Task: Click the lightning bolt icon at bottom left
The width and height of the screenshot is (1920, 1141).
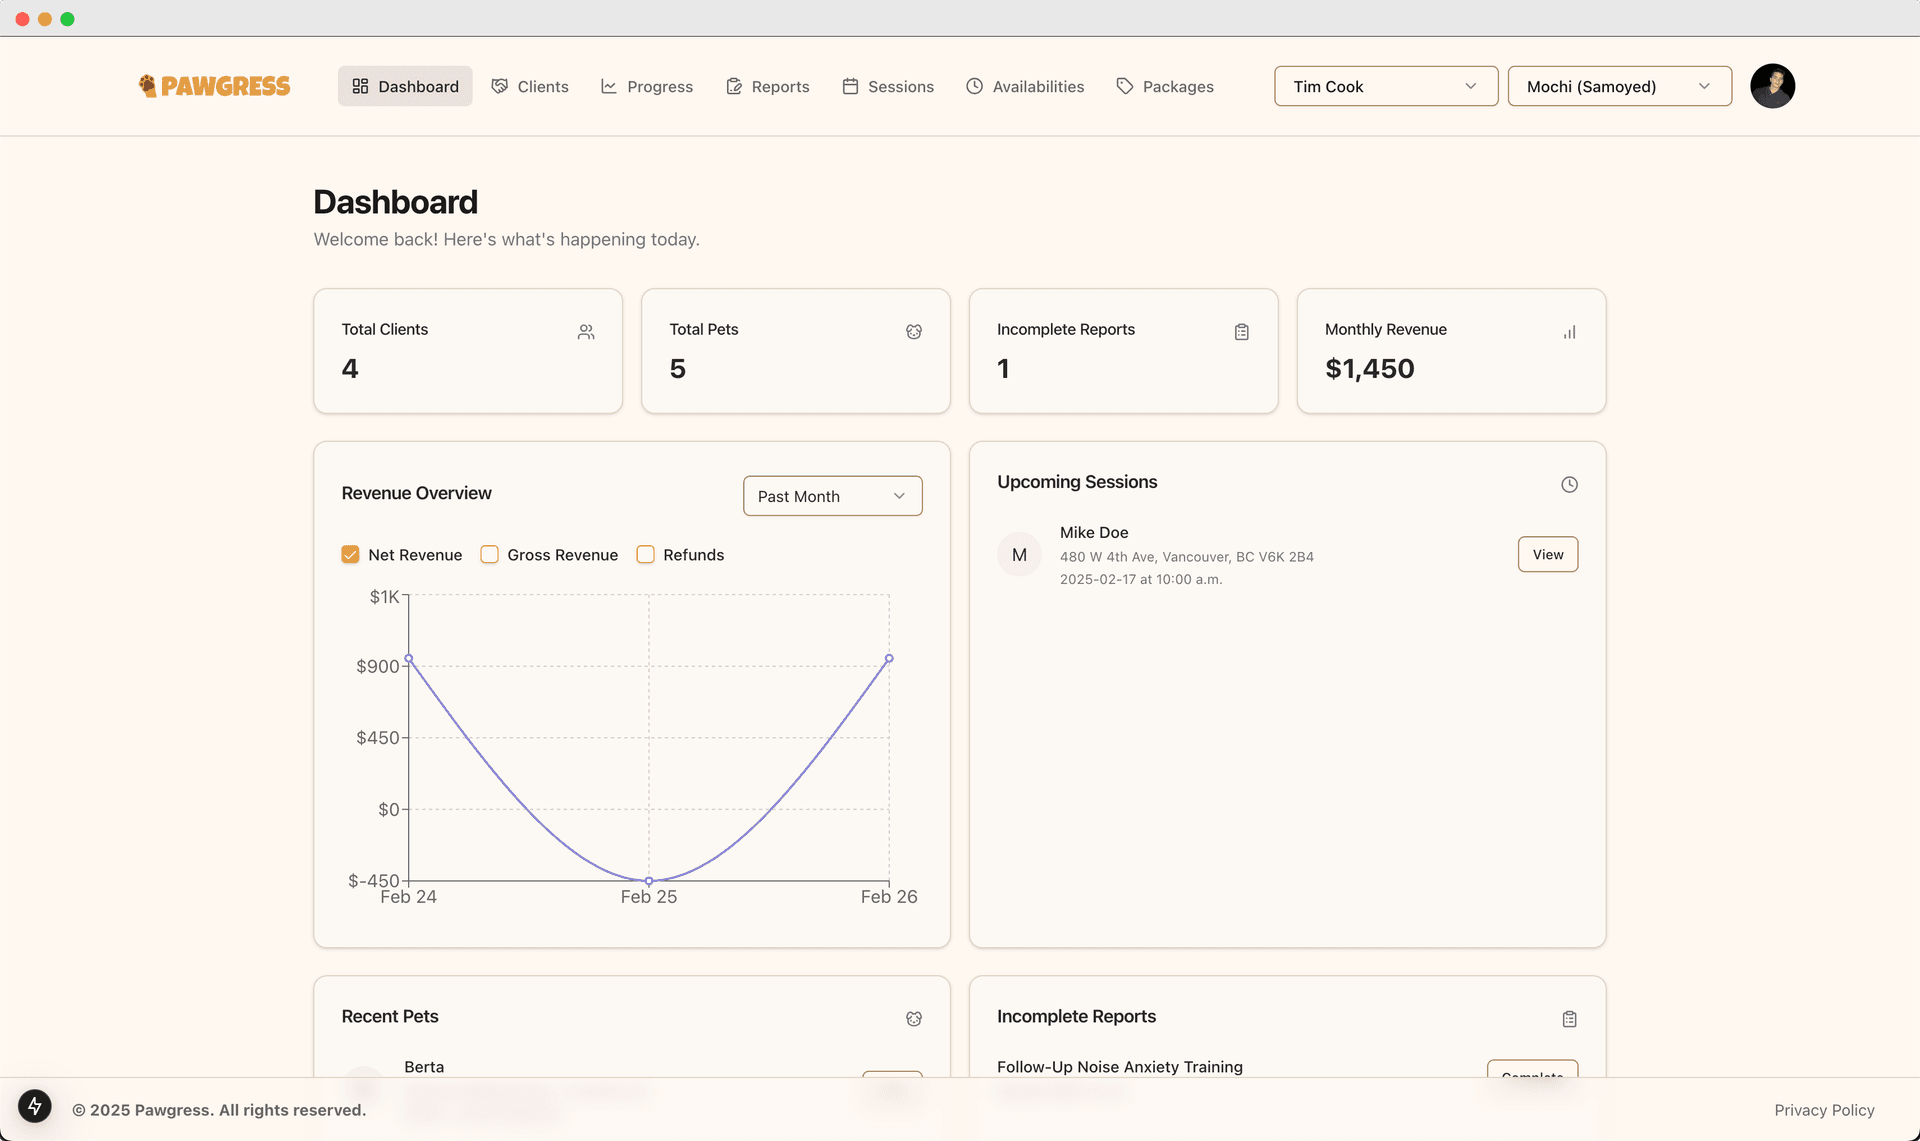Action: tap(34, 1107)
